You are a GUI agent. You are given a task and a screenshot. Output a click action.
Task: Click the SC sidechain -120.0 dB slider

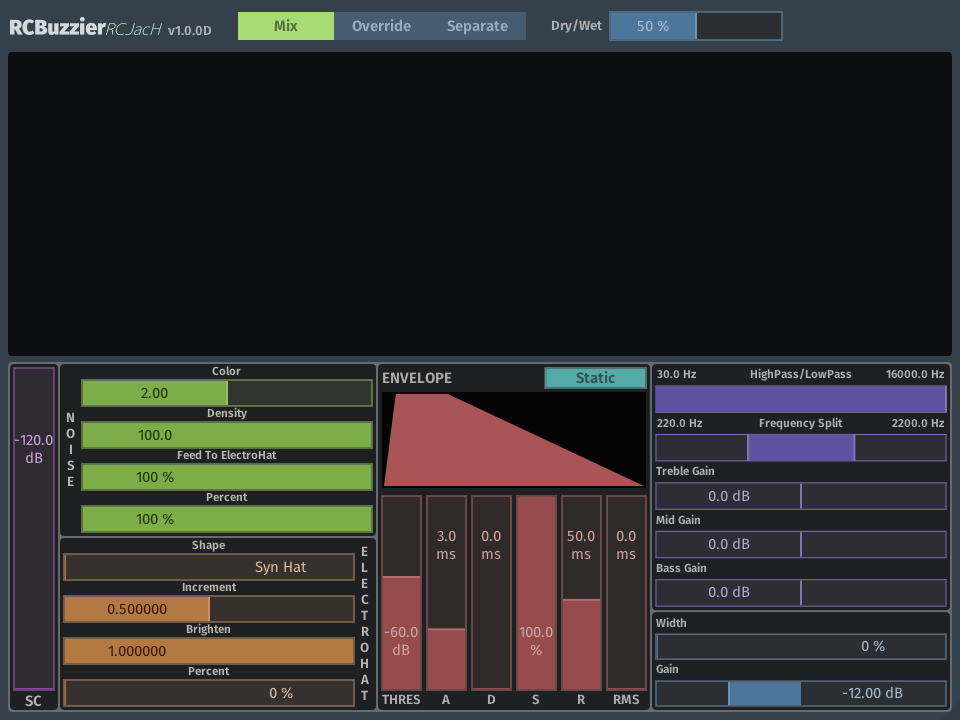coord(34,528)
